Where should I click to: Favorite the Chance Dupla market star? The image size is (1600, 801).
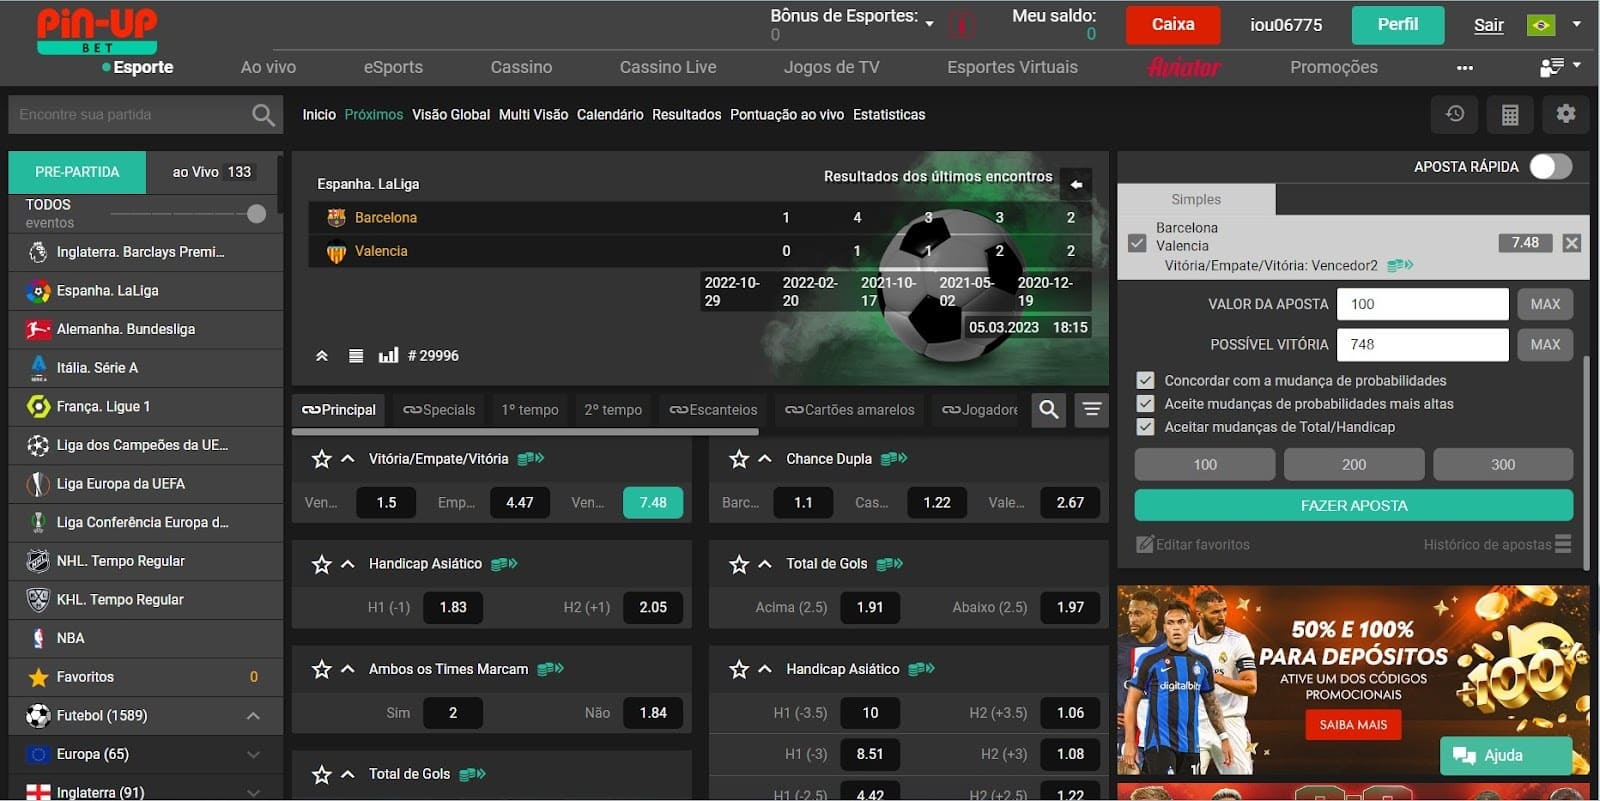(x=739, y=459)
